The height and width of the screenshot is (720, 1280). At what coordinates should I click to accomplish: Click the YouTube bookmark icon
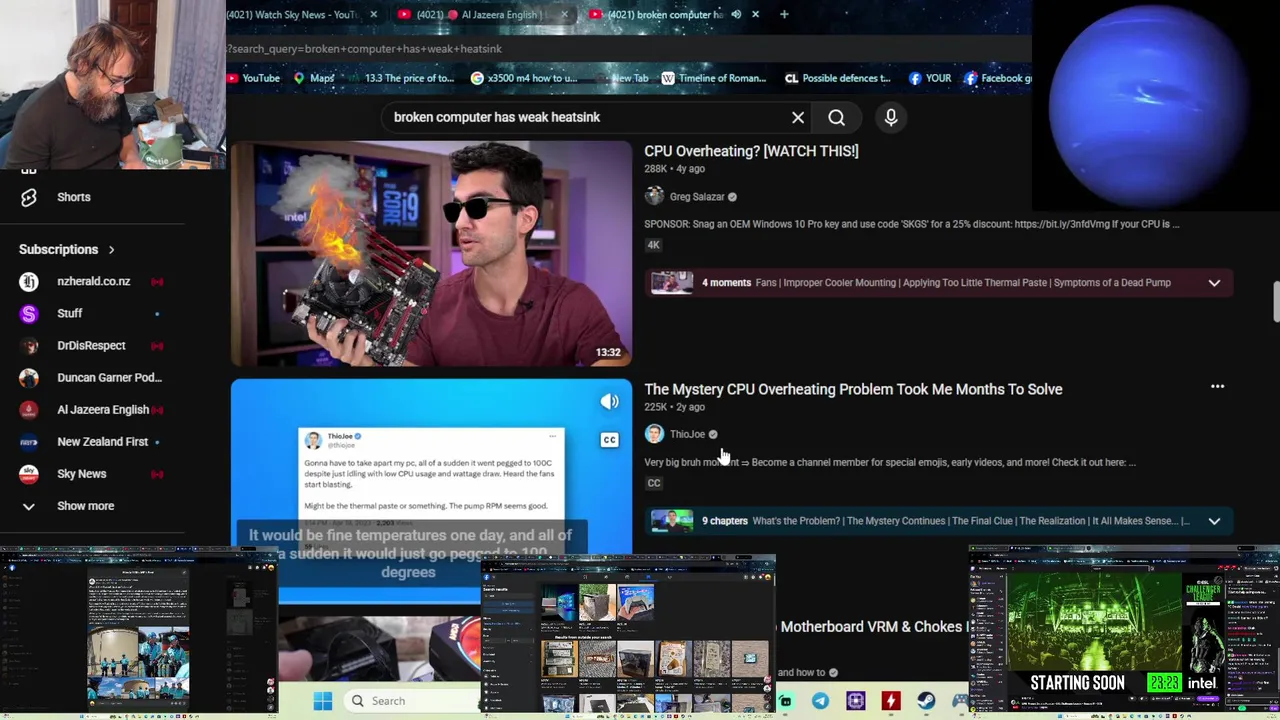(x=233, y=78)
